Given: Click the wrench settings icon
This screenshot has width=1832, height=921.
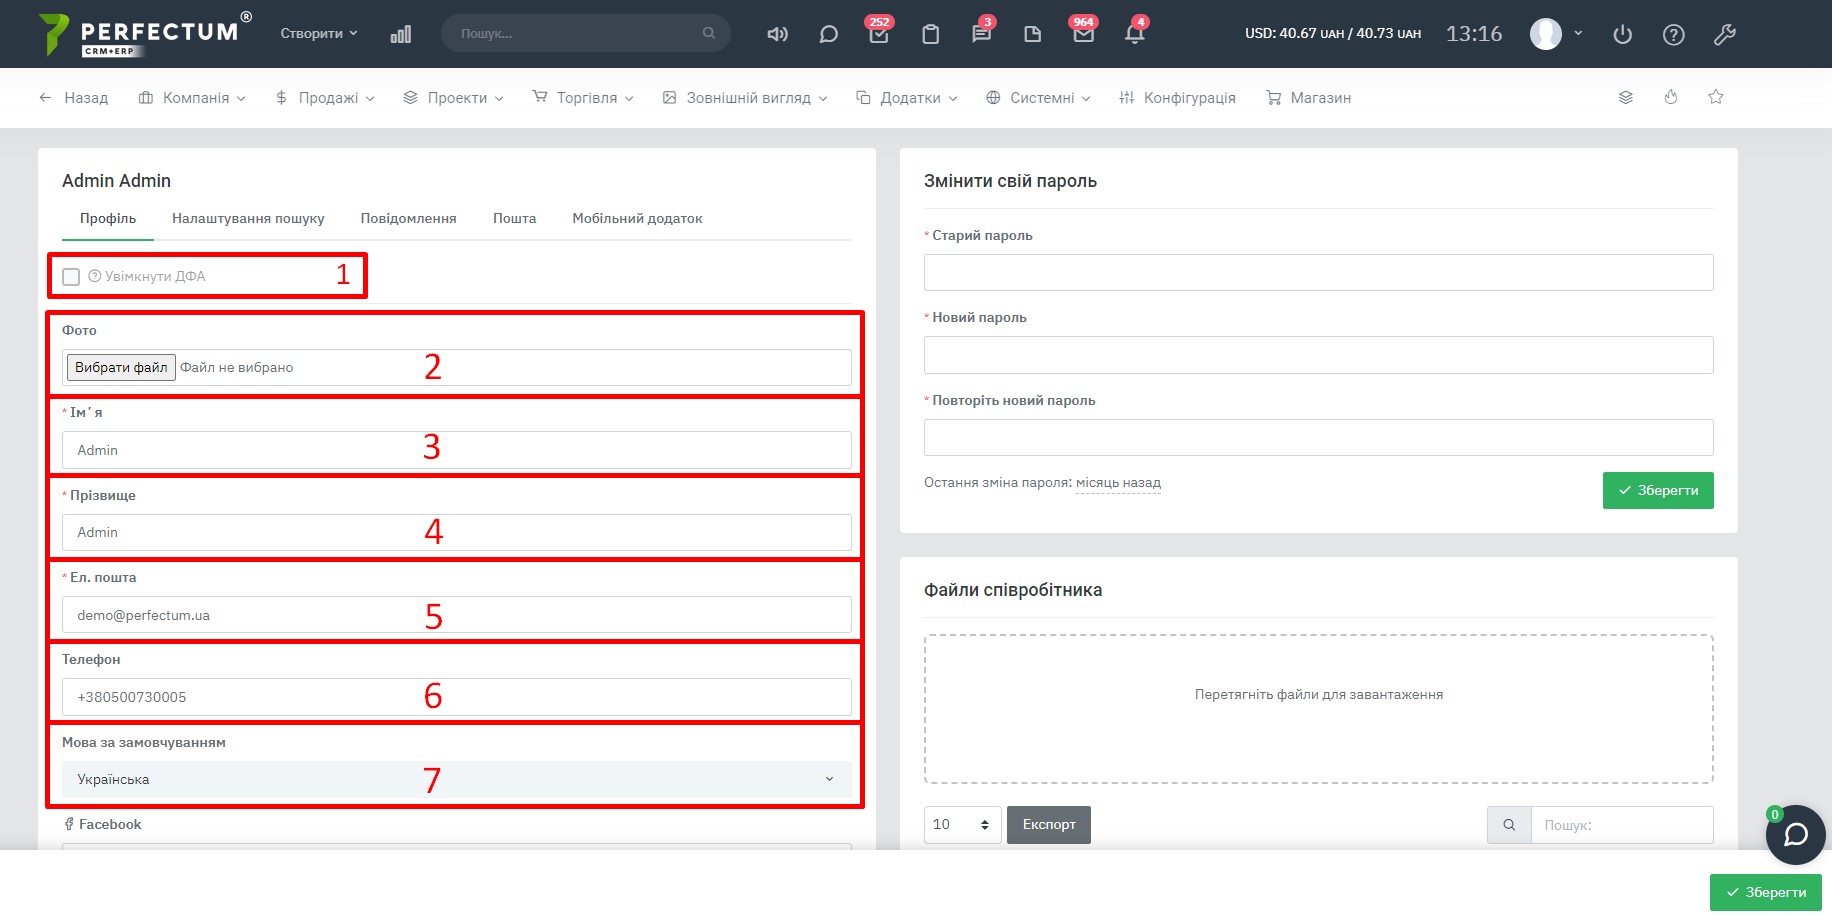Looking at the screenshot, I should coord(1724,34).
